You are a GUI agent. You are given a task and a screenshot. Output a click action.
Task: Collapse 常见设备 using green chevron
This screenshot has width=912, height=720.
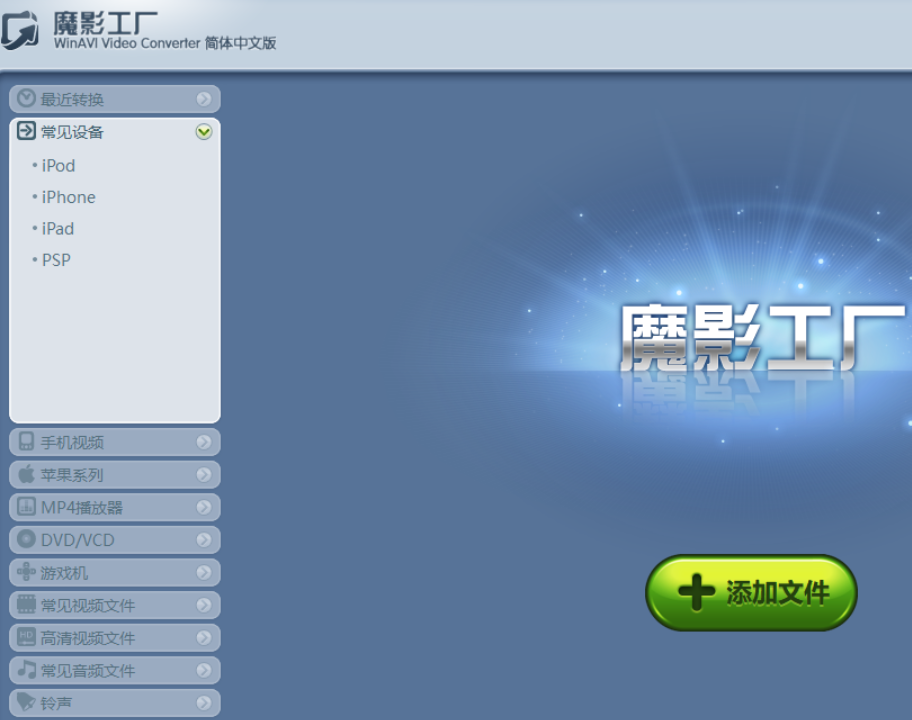click(x=204, y=132)
